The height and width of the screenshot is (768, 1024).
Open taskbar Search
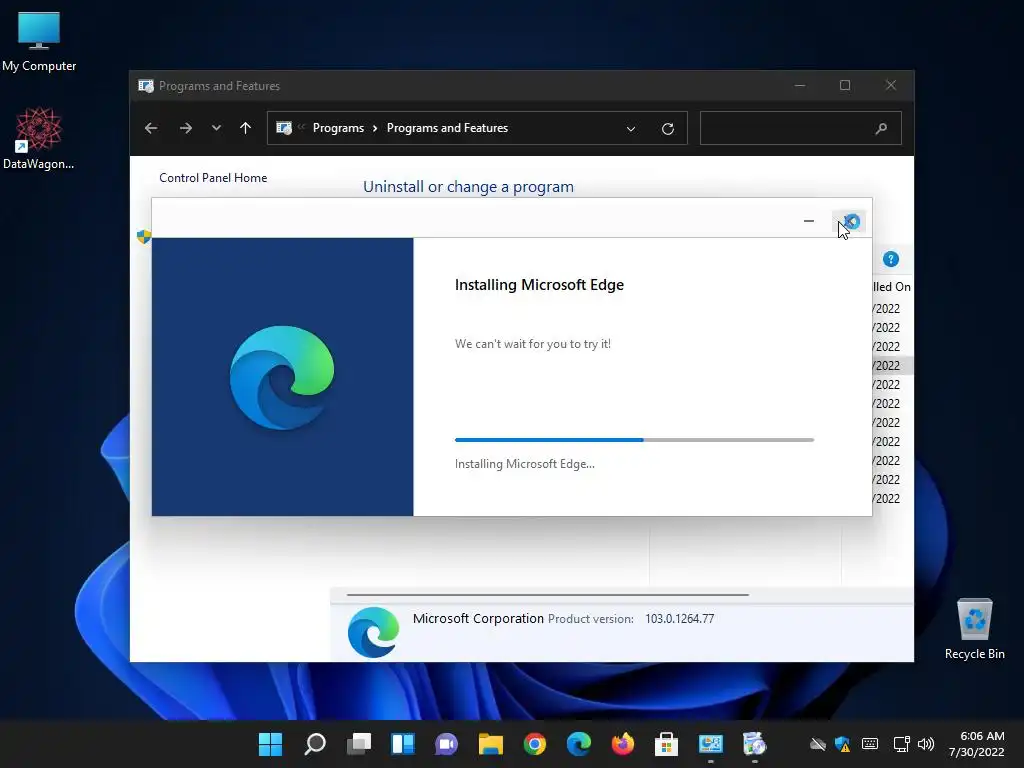(315, 744)
